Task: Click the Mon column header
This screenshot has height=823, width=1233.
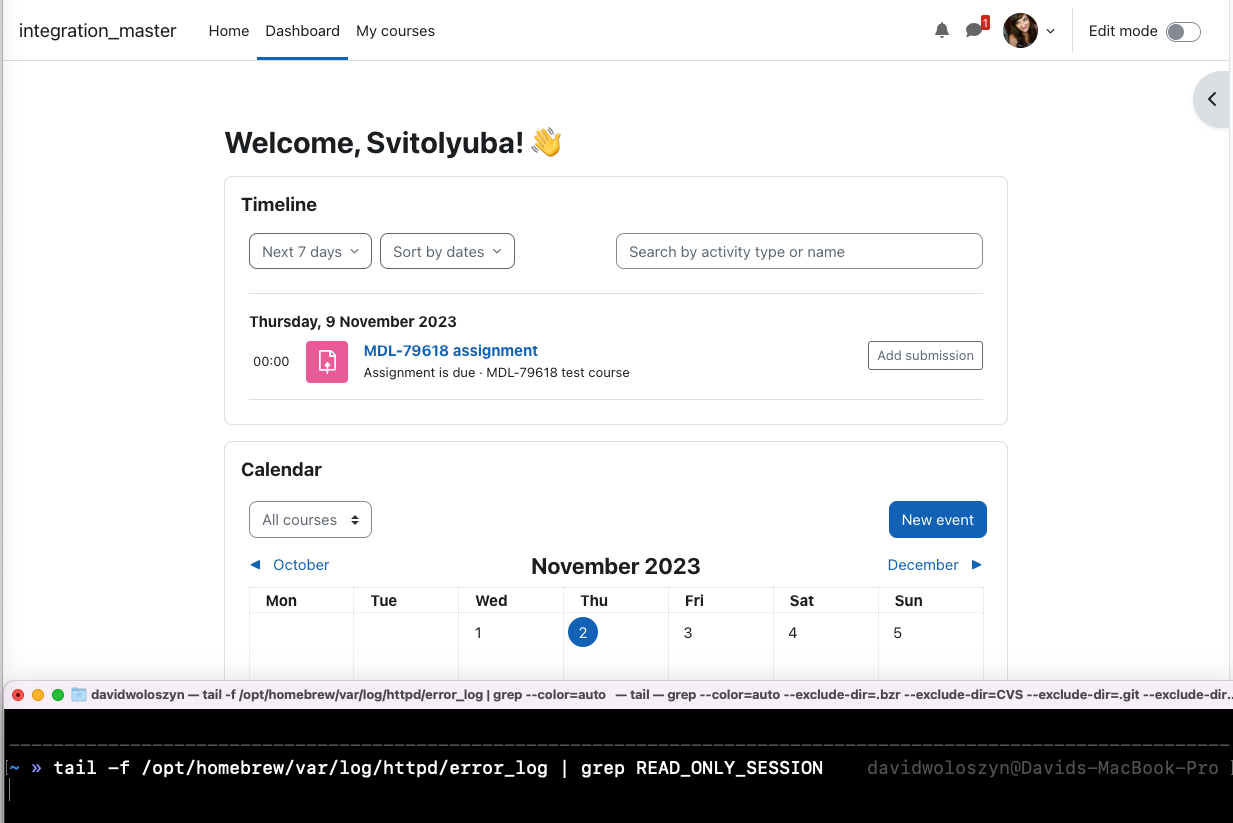Action: 281,601
